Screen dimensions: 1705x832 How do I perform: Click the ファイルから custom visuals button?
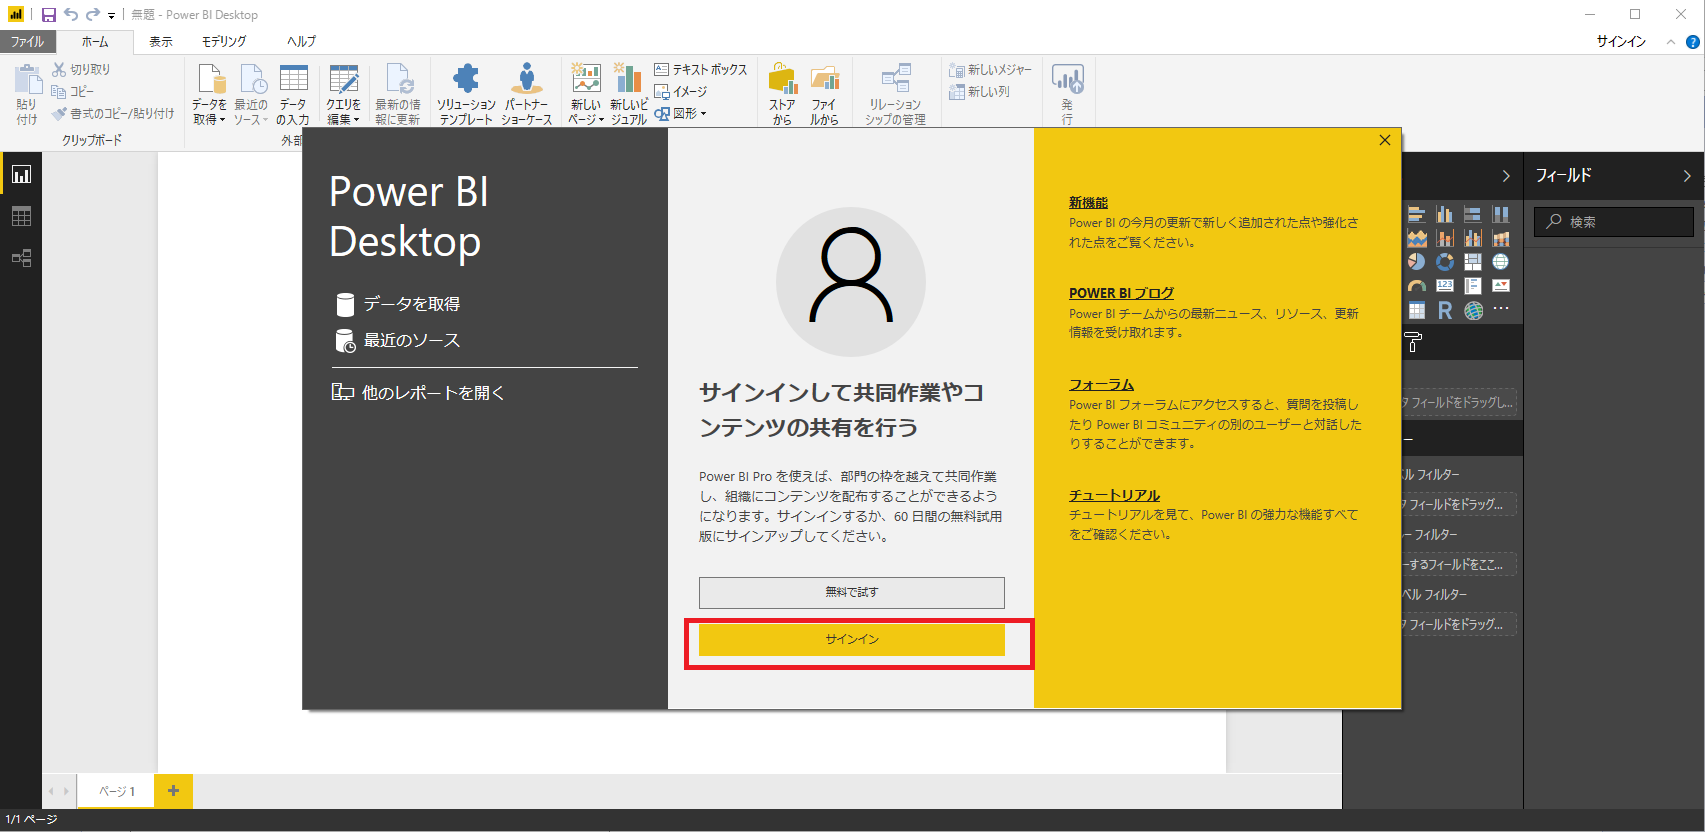pos(824,93)
